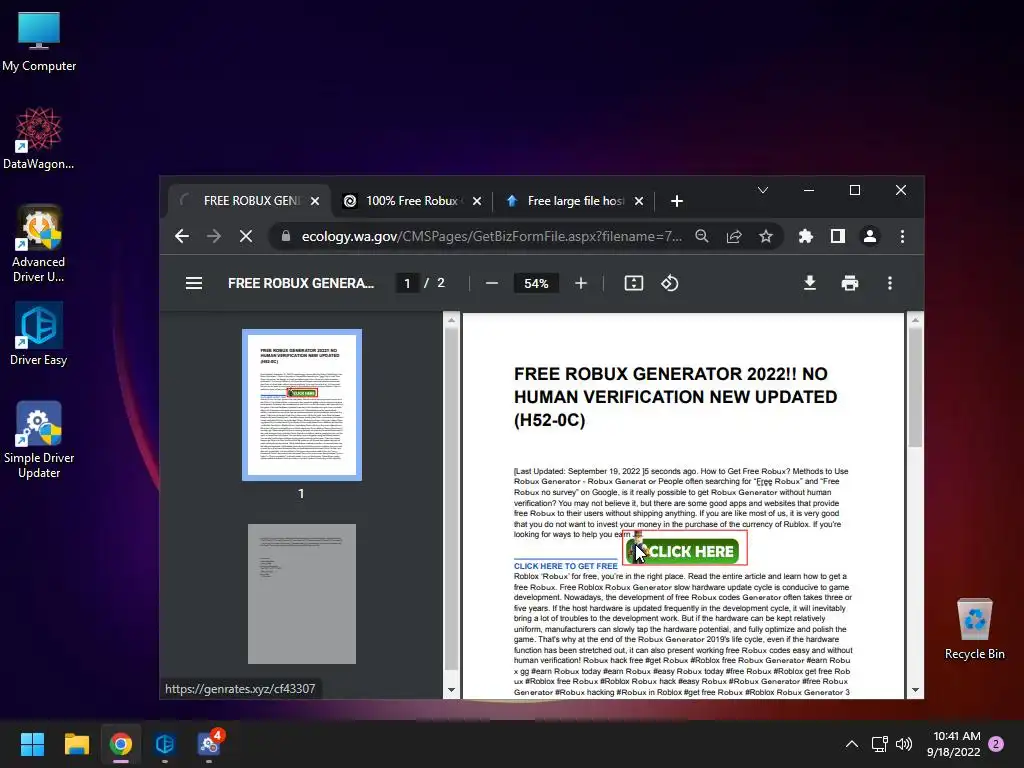
Task: Go forward in Chrome history
Action: click(x=214, y=236)
